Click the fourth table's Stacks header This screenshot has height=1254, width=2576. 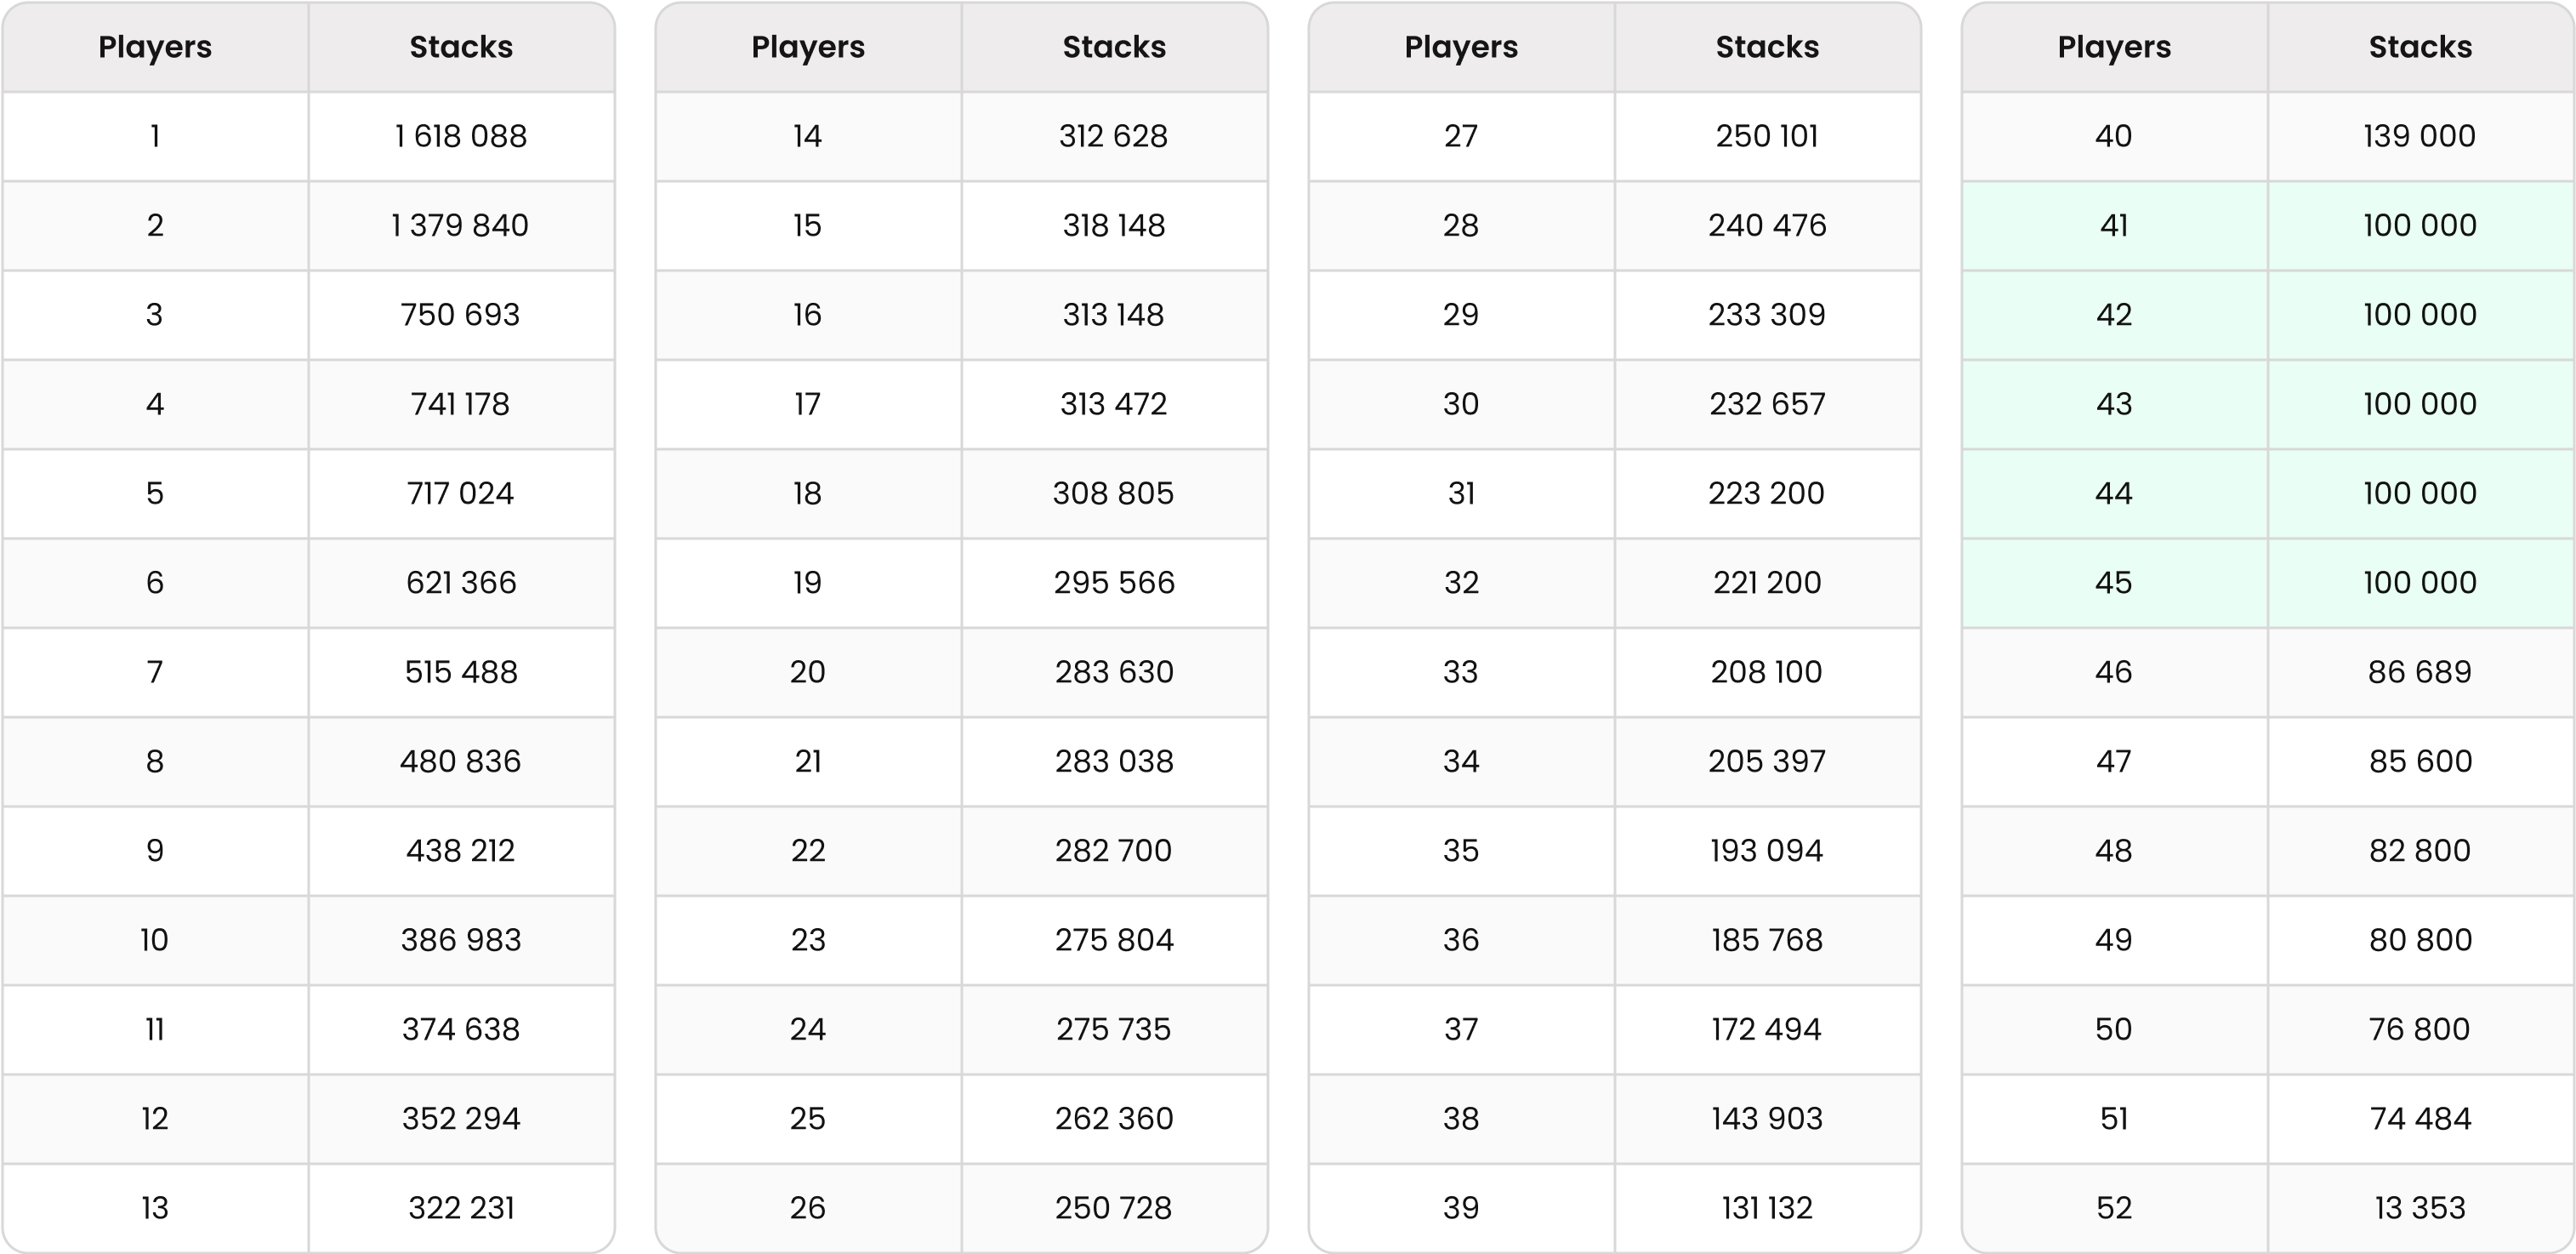[2420, 47]
